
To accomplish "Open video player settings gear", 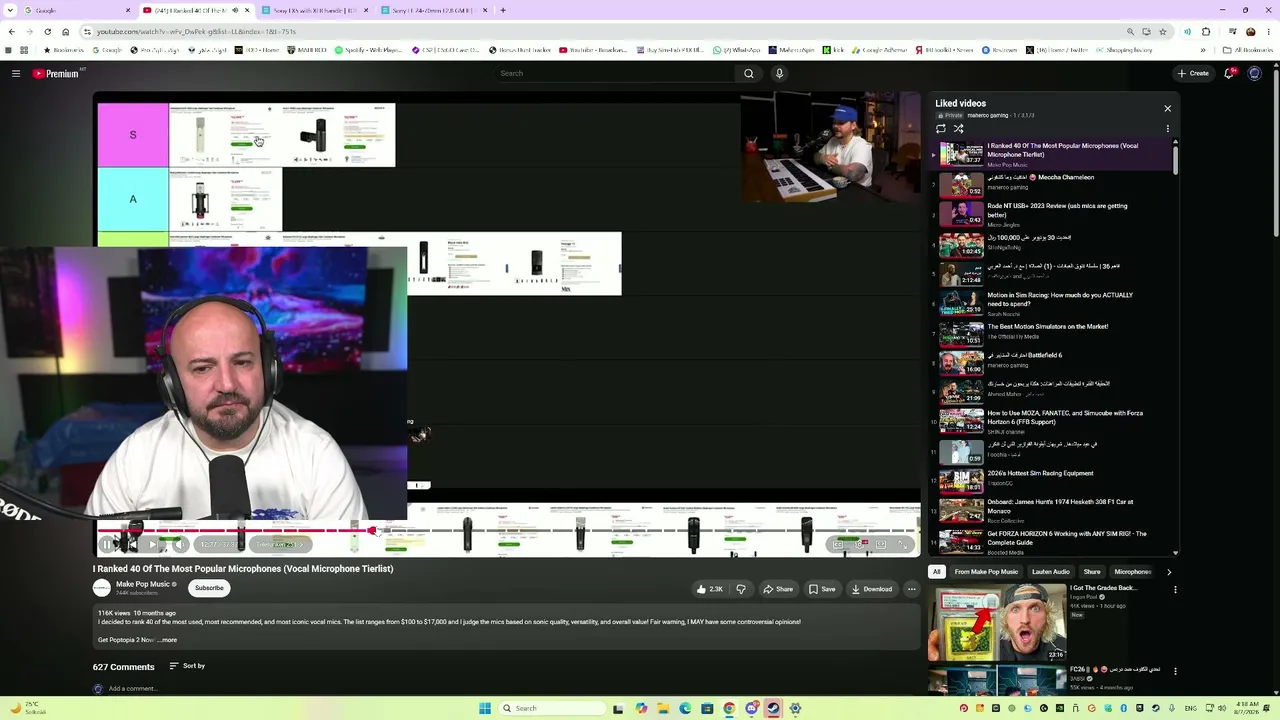I will pyautogui.click(x=860, y=544).
